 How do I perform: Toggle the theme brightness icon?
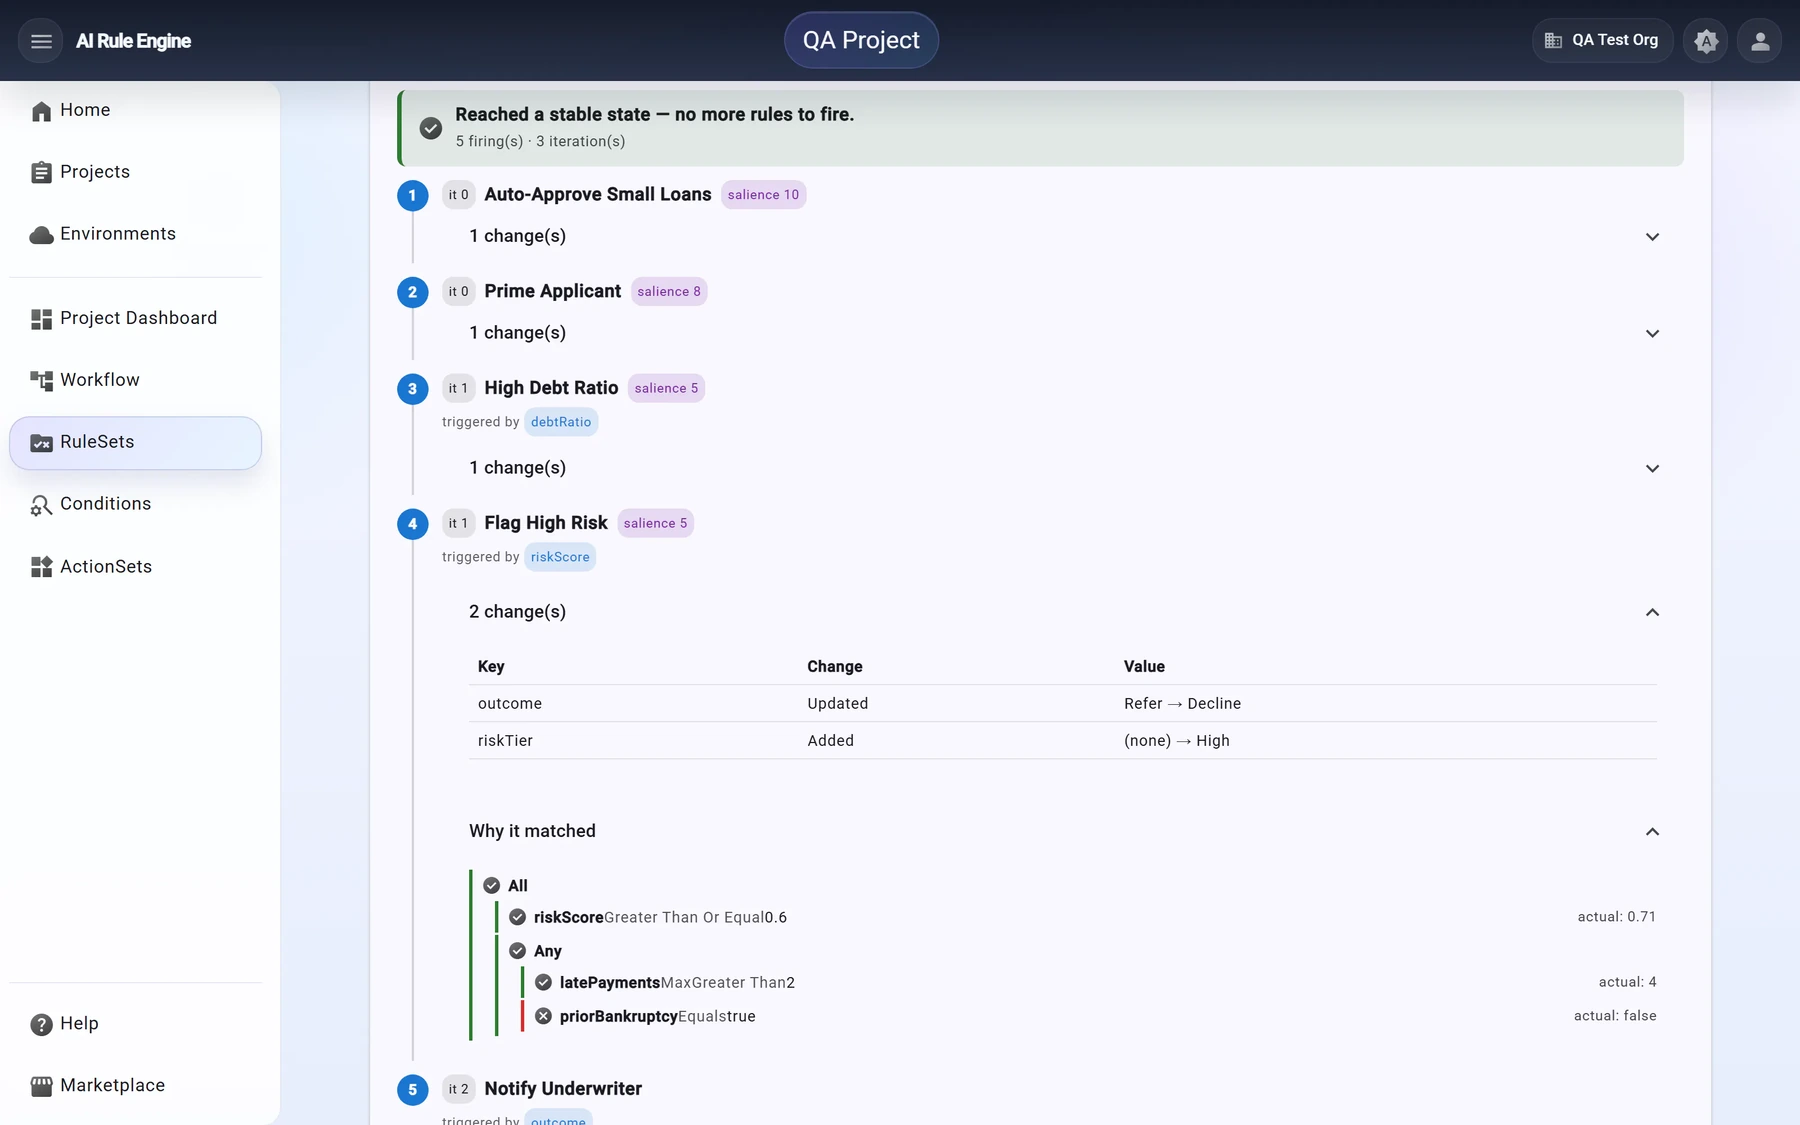1706,41
